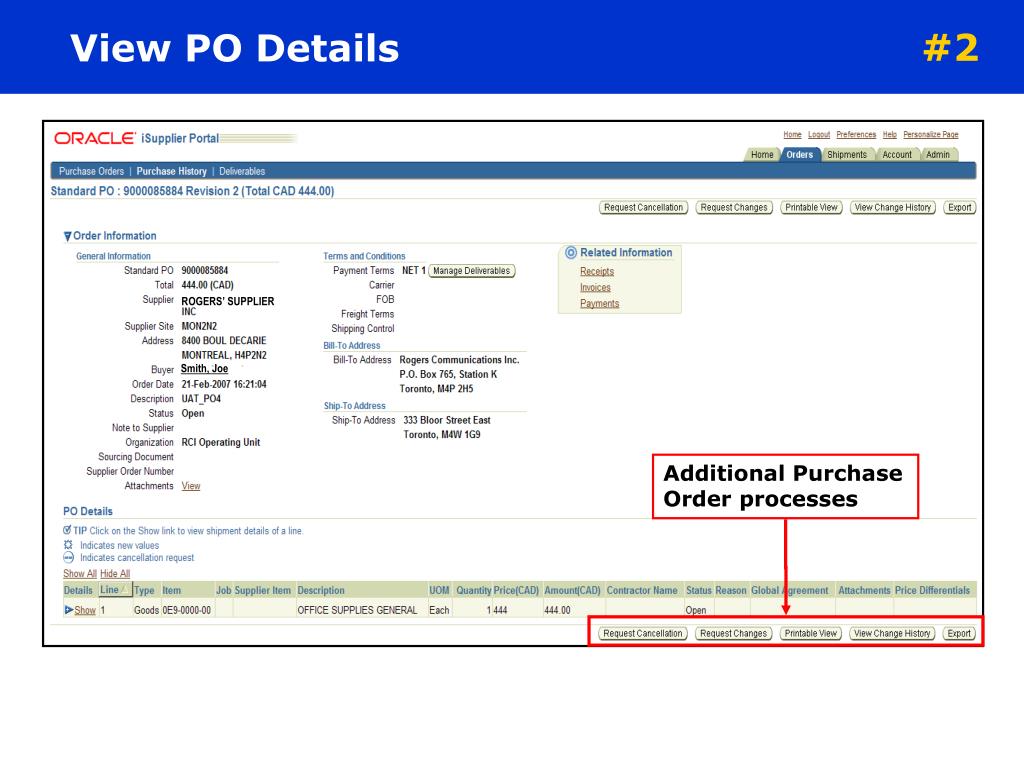1024x768 pixels.
Task: View the attachments link
Action: 191,486
